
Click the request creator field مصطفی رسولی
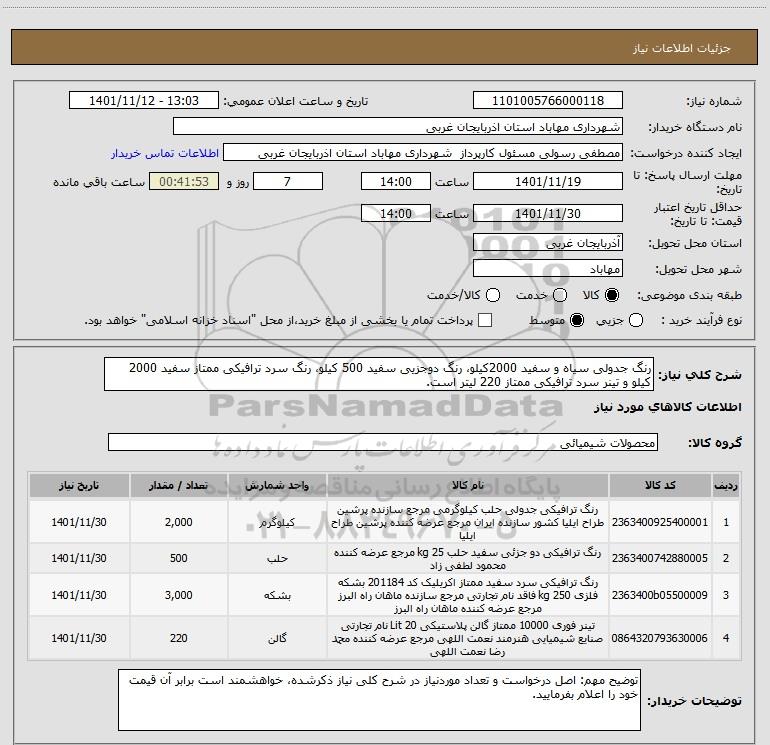click(x=423, y=153)
